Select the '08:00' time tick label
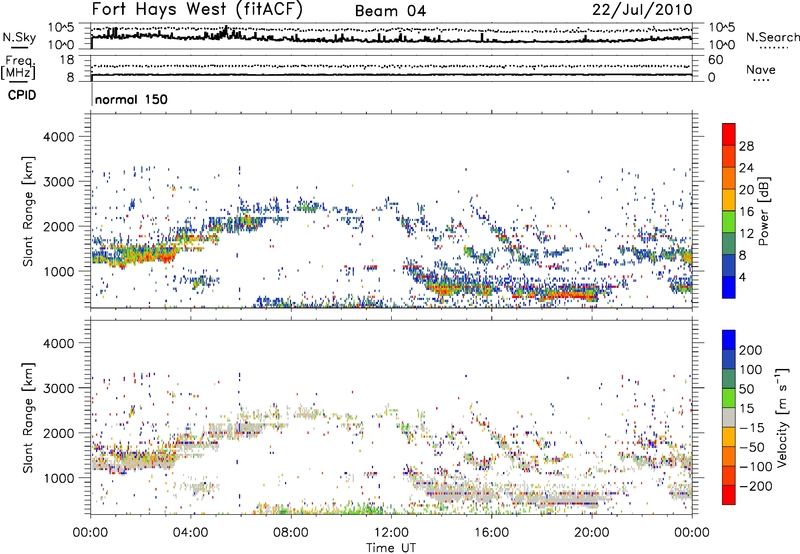800x554 pixels. tap(291, 533)
